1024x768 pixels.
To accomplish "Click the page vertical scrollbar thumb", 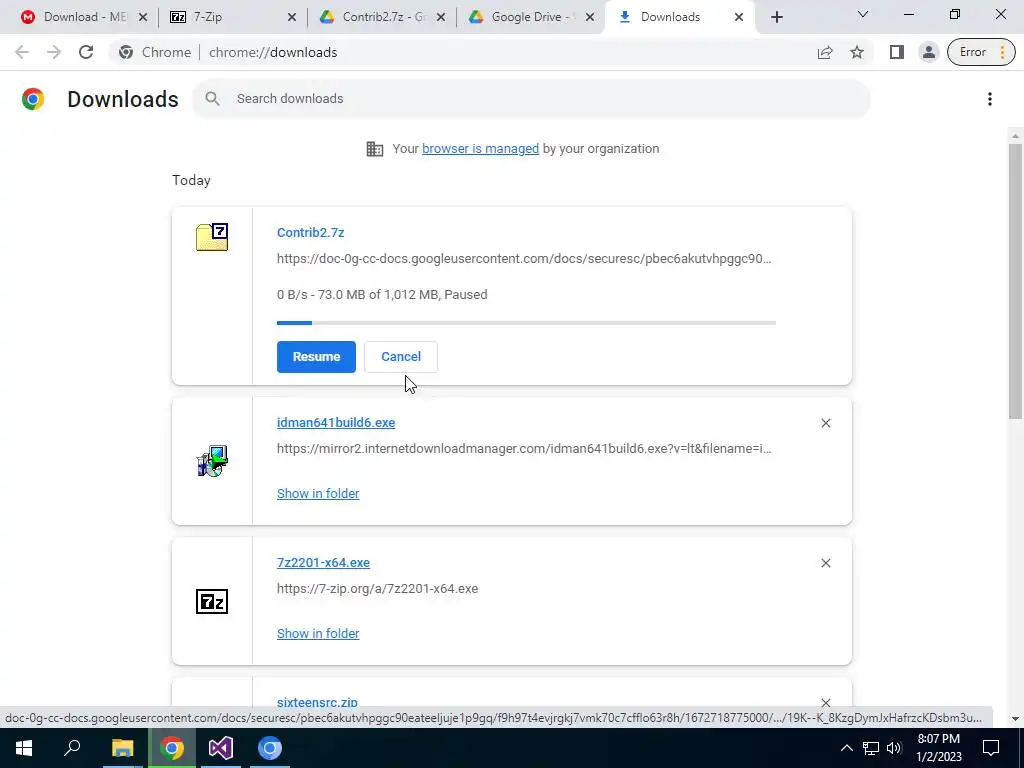I will tap(1015, 281).
